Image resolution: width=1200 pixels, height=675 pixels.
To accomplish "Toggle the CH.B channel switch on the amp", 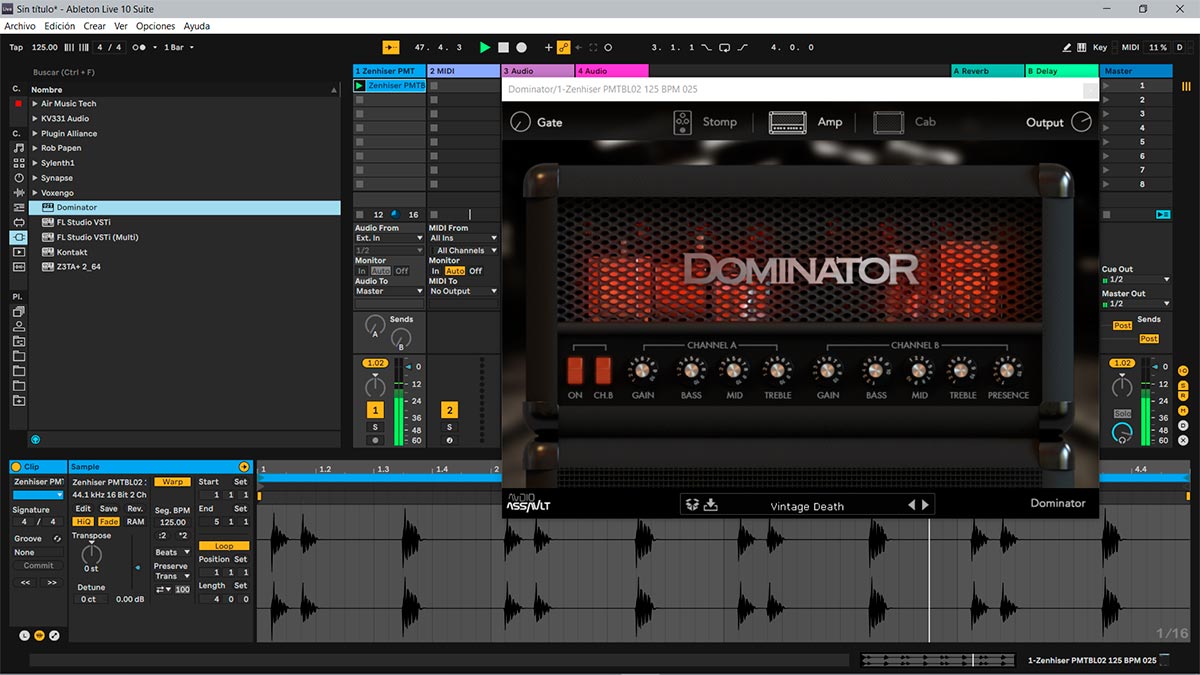I will pyautogui.click(x=603, y=371).
